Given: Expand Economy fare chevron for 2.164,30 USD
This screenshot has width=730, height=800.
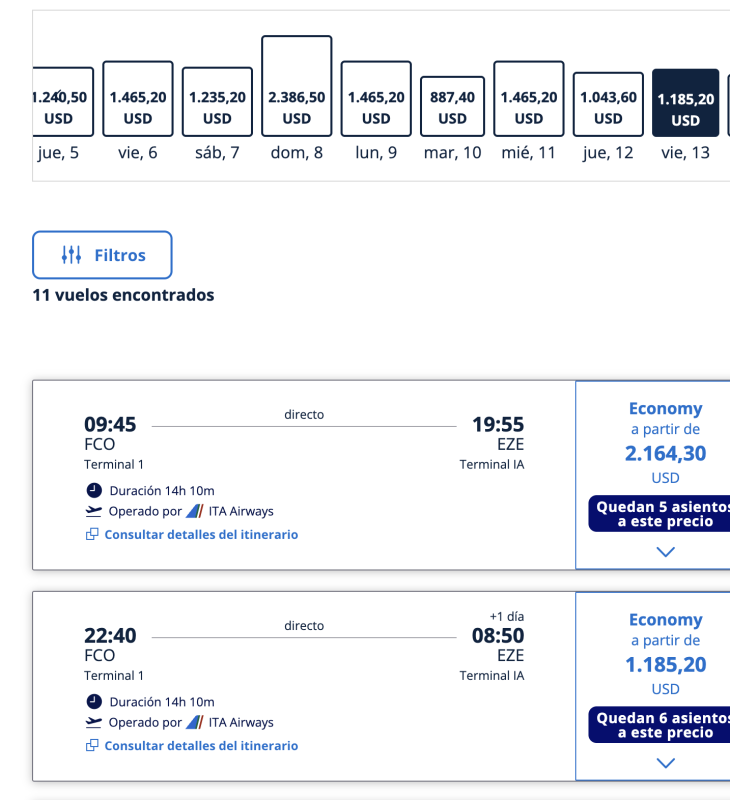Looking at the screenshot, I should pyautogui.click(x=665, y=552).
